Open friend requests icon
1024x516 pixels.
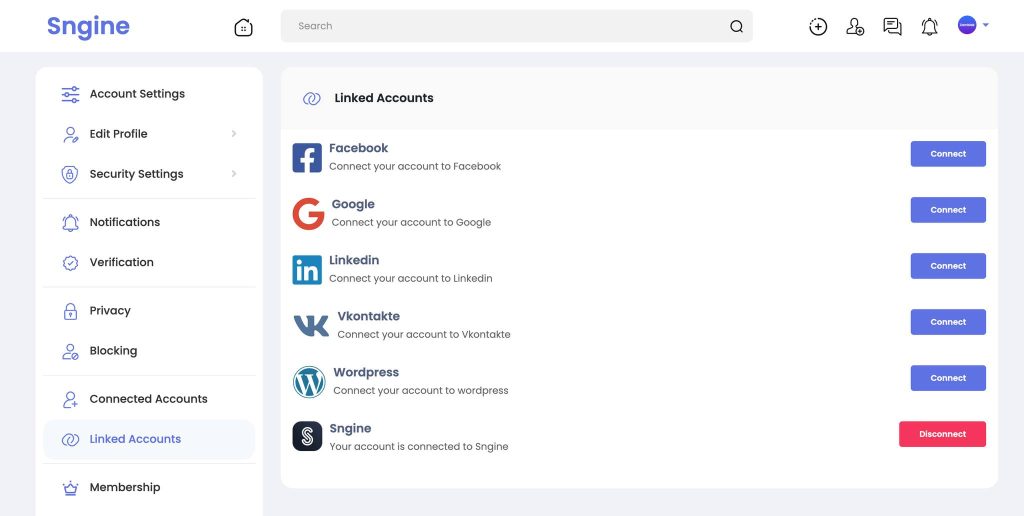click(x=855, y=26)
